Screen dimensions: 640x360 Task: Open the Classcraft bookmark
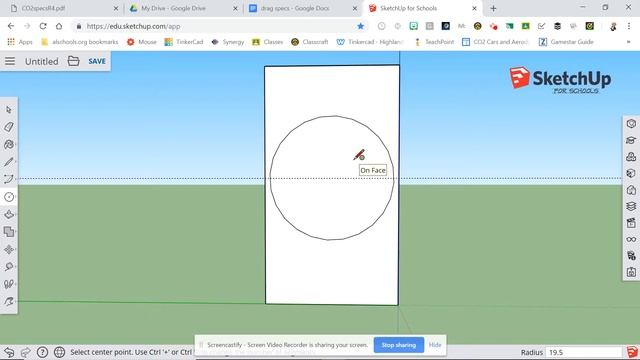[310, 42]
